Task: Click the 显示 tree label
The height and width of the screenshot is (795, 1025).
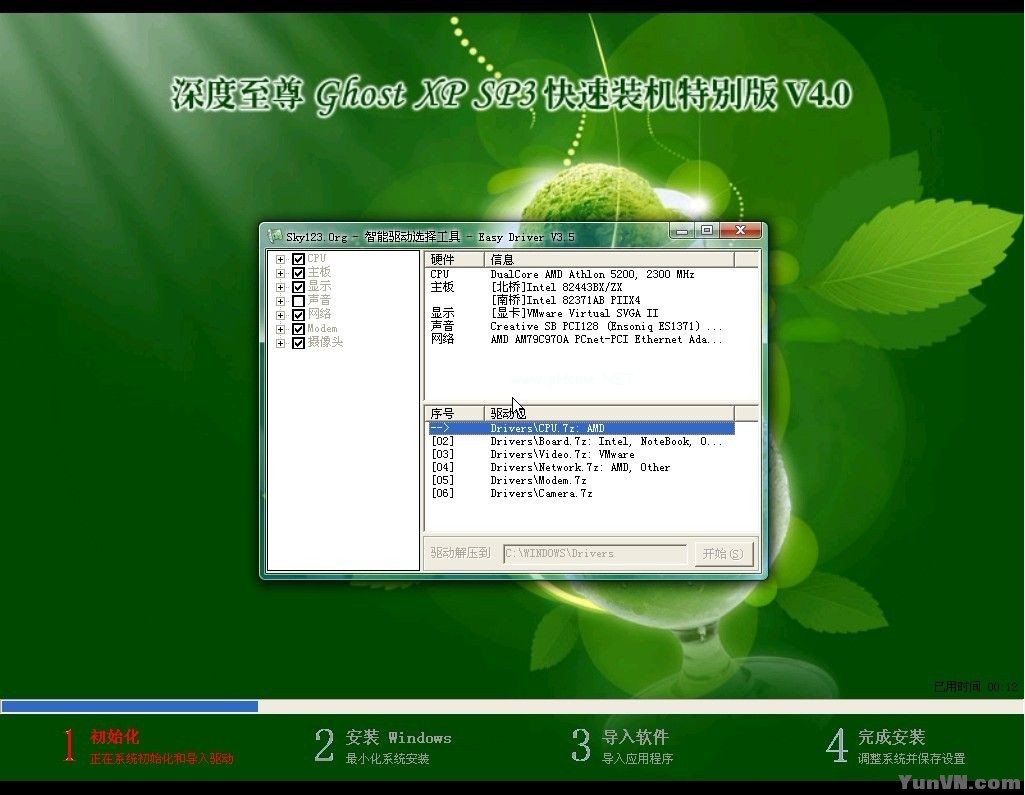Action: click(x=319, y=286)
